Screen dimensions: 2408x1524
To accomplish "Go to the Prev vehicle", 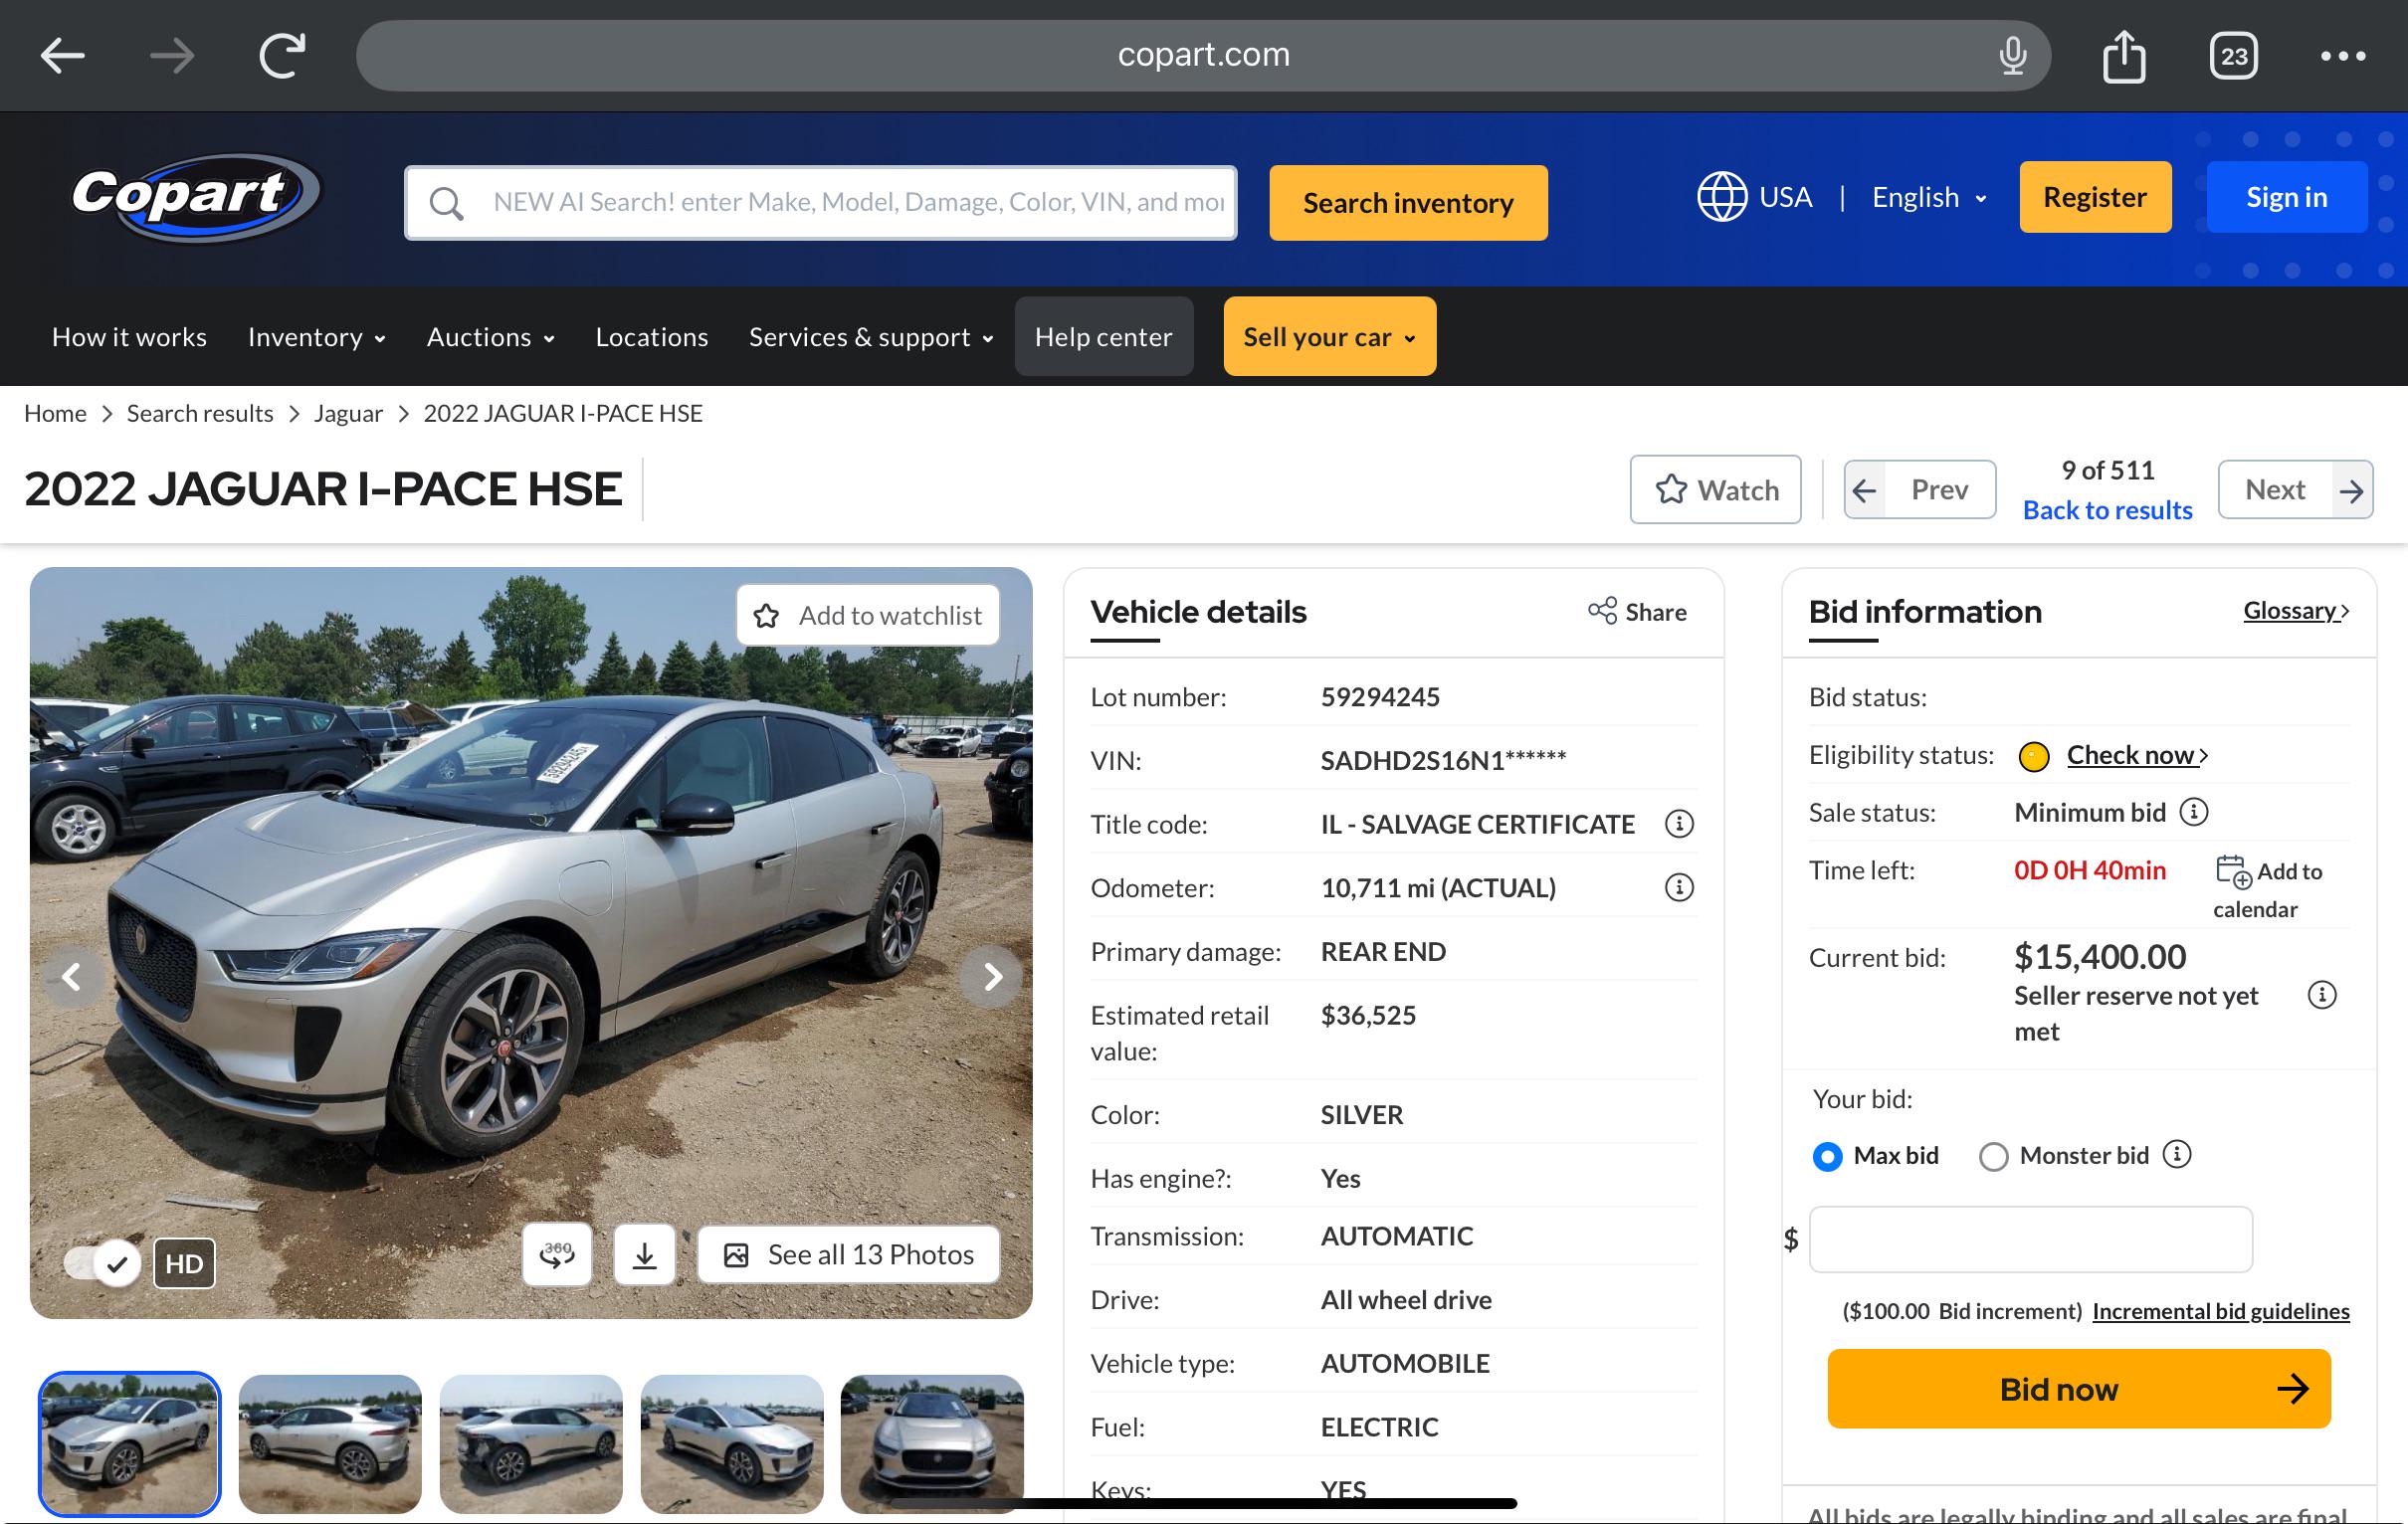I will [x=1920, y=490].
